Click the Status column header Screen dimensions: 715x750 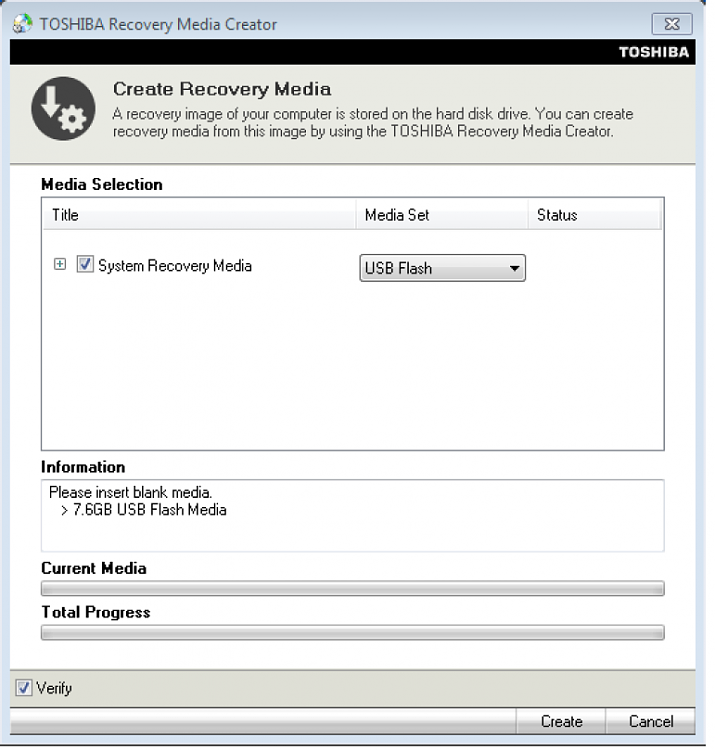coord(594,215)
